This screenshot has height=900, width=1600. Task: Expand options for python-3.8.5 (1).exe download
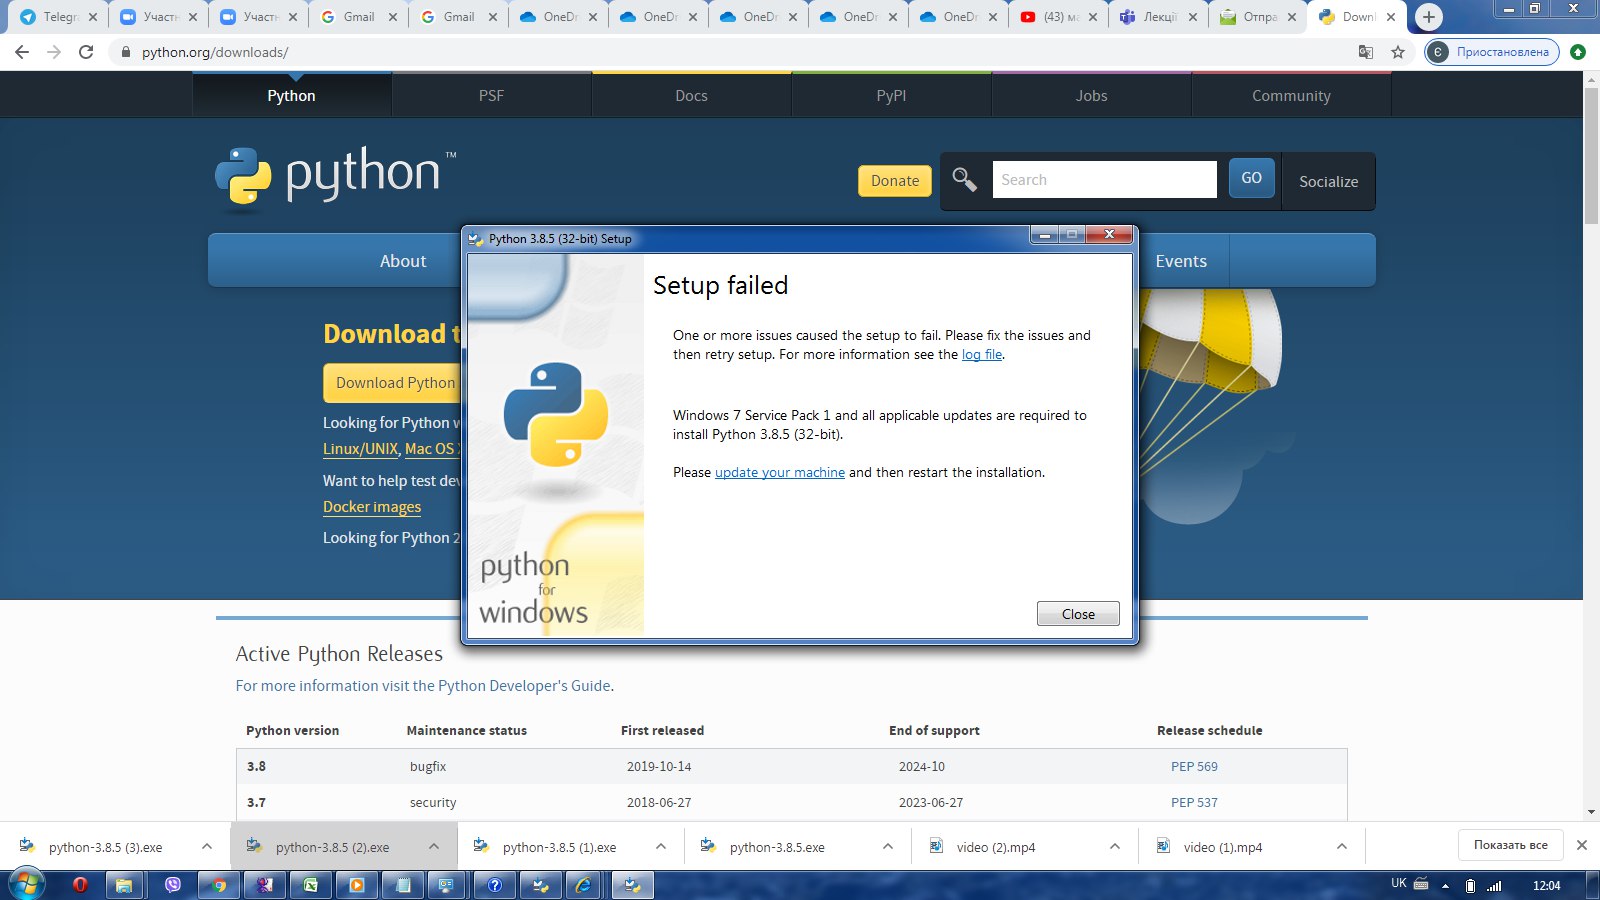pyautogui.click(x=661, y=846)
